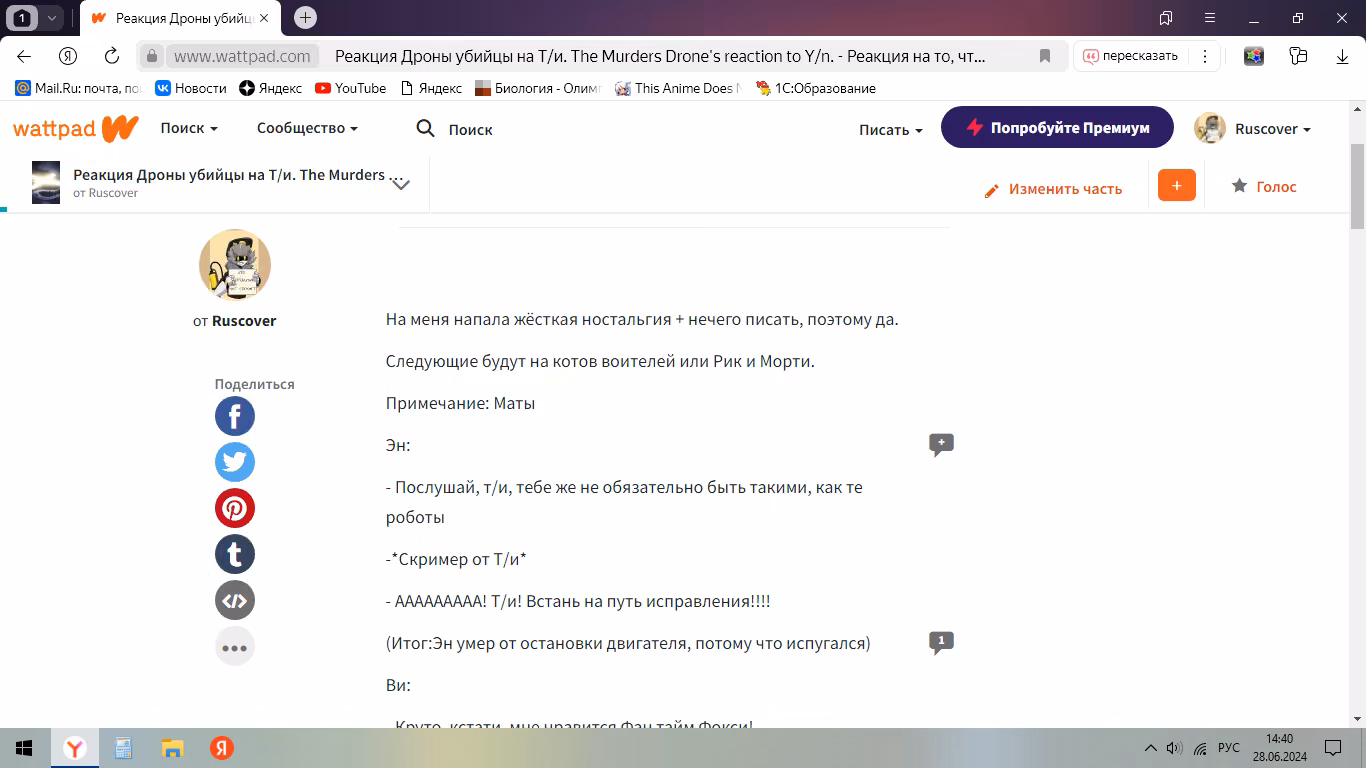The width and height of the screenshot is (1366, 768).
Task: Open 1С:Образование bookmark
Action: click(x=816, y=88)
